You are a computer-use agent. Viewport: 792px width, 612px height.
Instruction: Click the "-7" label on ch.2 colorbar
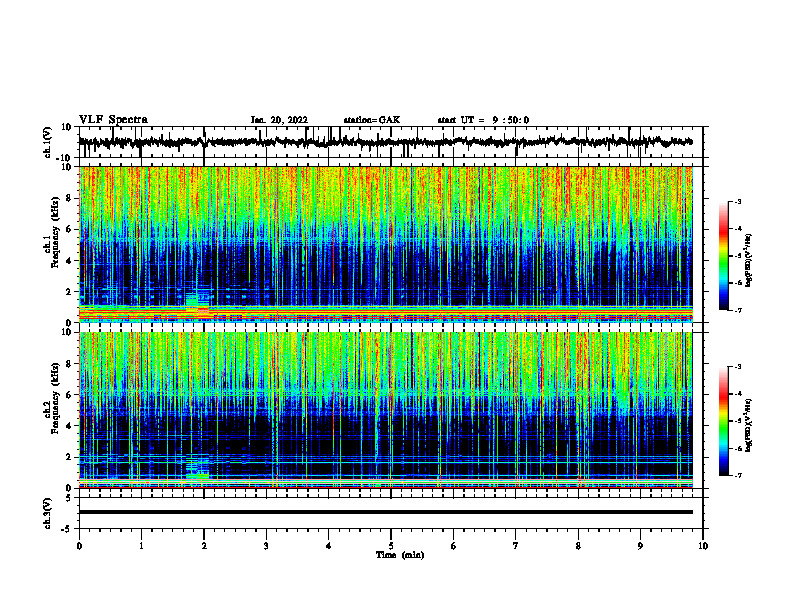click(x=737, y=475)
